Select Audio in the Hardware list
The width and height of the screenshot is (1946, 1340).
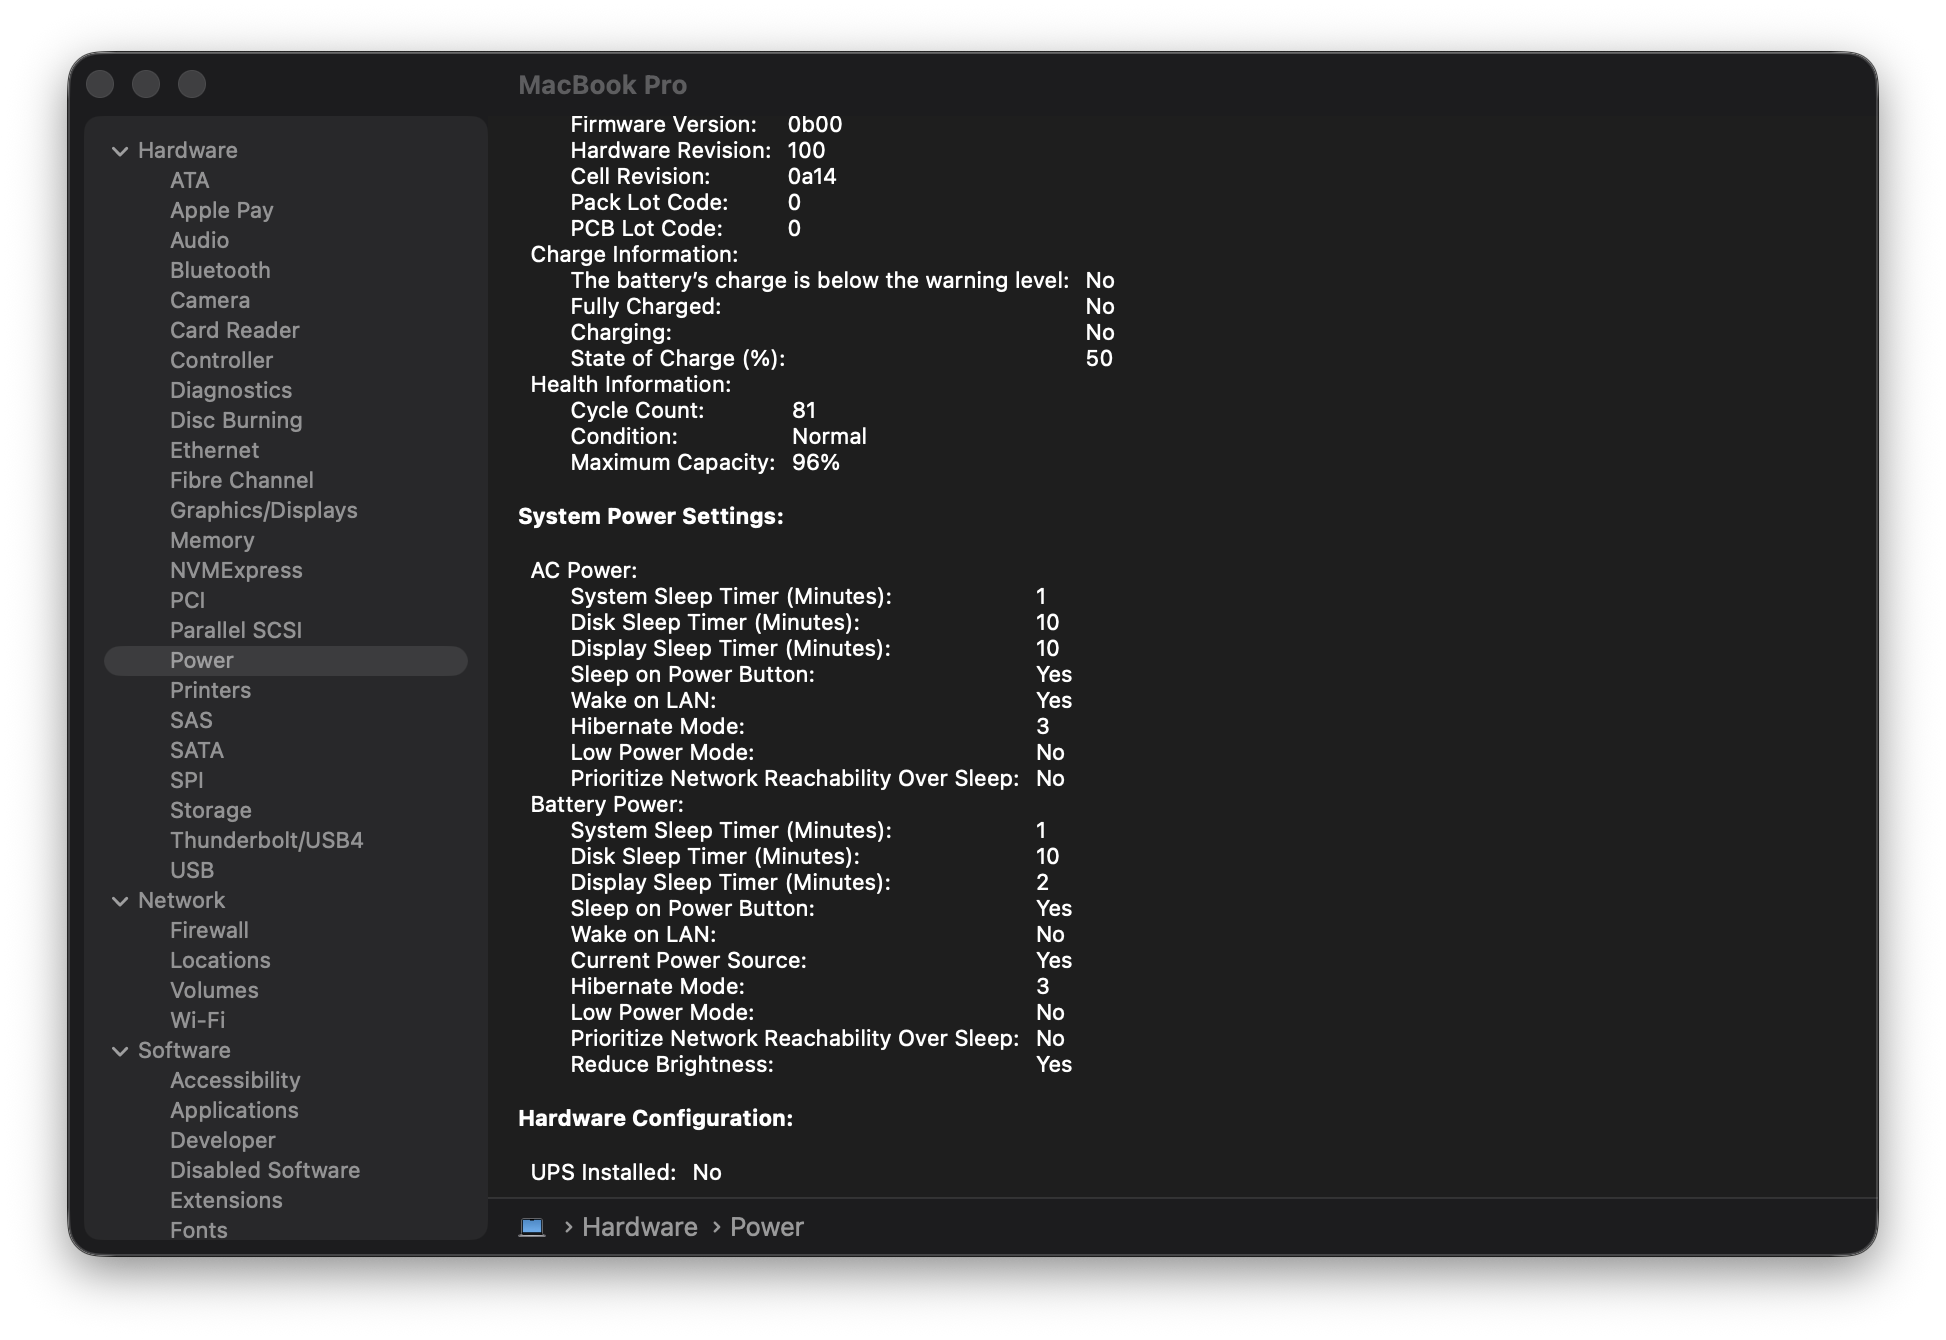tap(200, 240)
